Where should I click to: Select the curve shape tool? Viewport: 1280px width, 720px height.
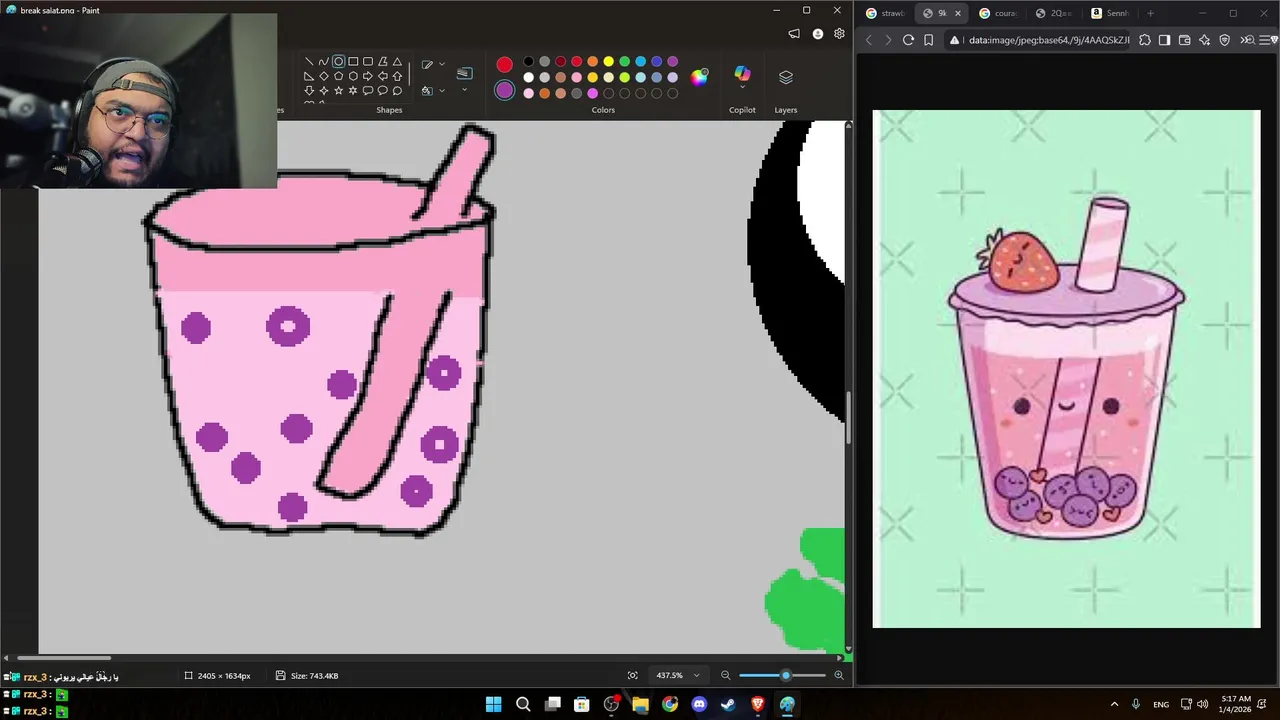[323, 62]
